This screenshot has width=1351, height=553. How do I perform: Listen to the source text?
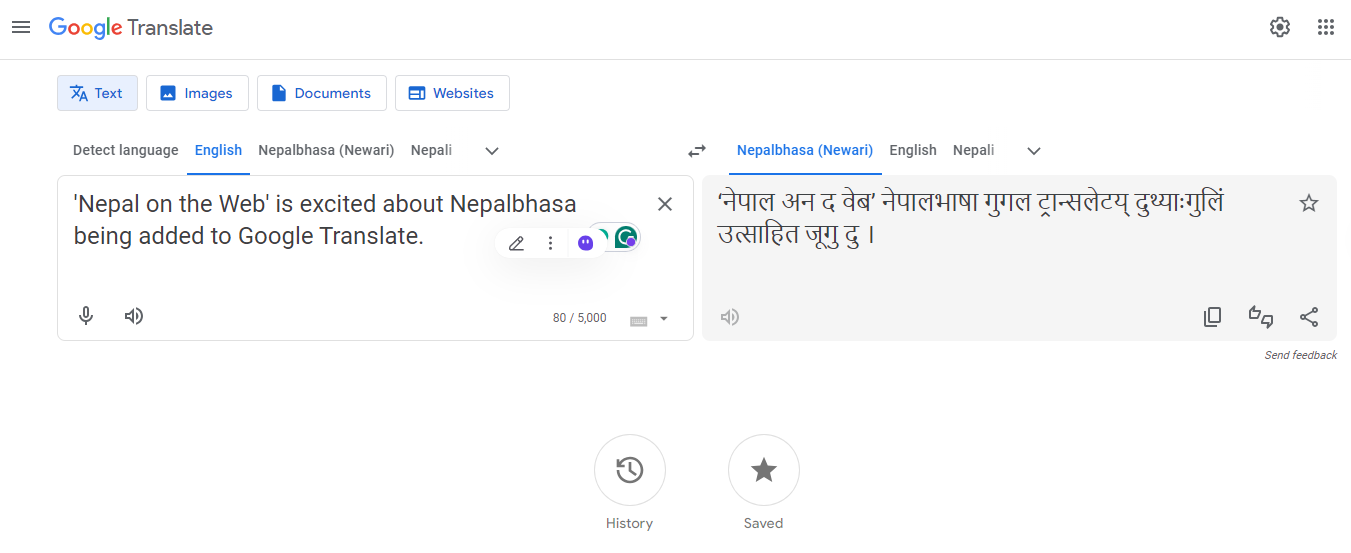click(x=134, y=316)
